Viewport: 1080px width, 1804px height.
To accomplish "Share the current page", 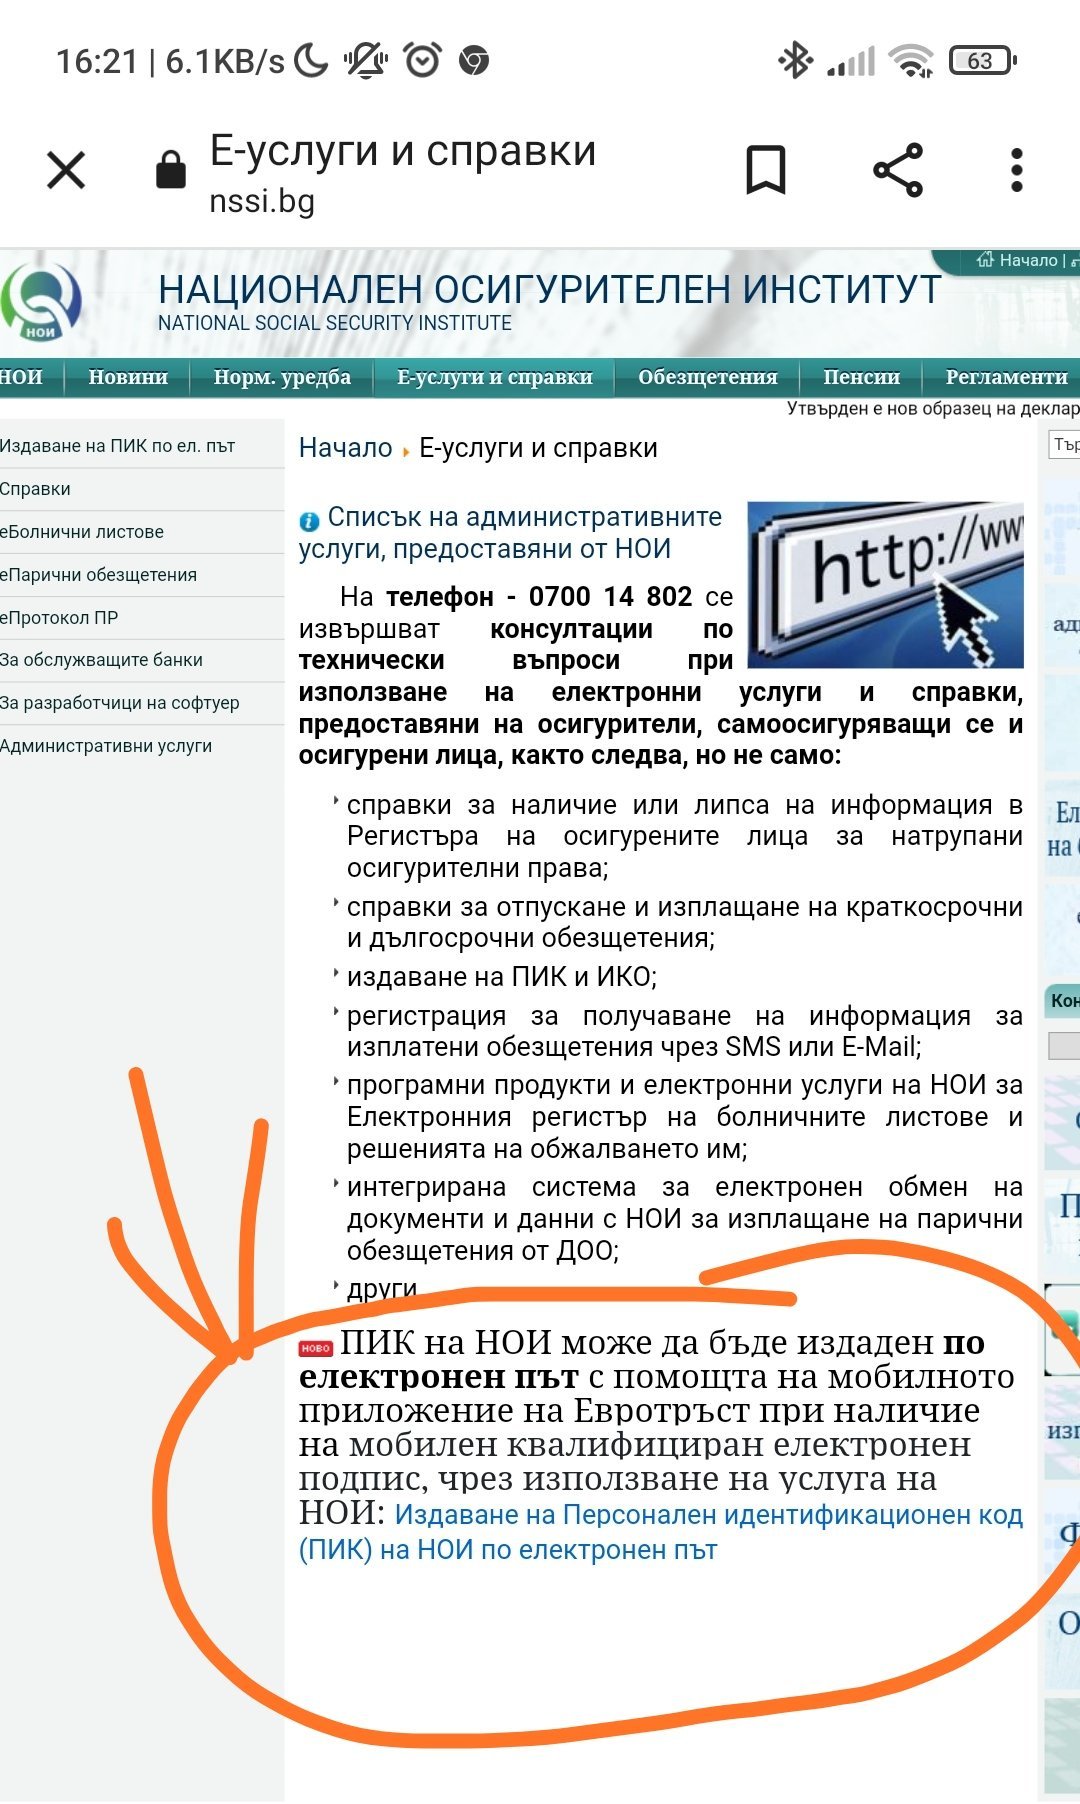I will [897, 170].
